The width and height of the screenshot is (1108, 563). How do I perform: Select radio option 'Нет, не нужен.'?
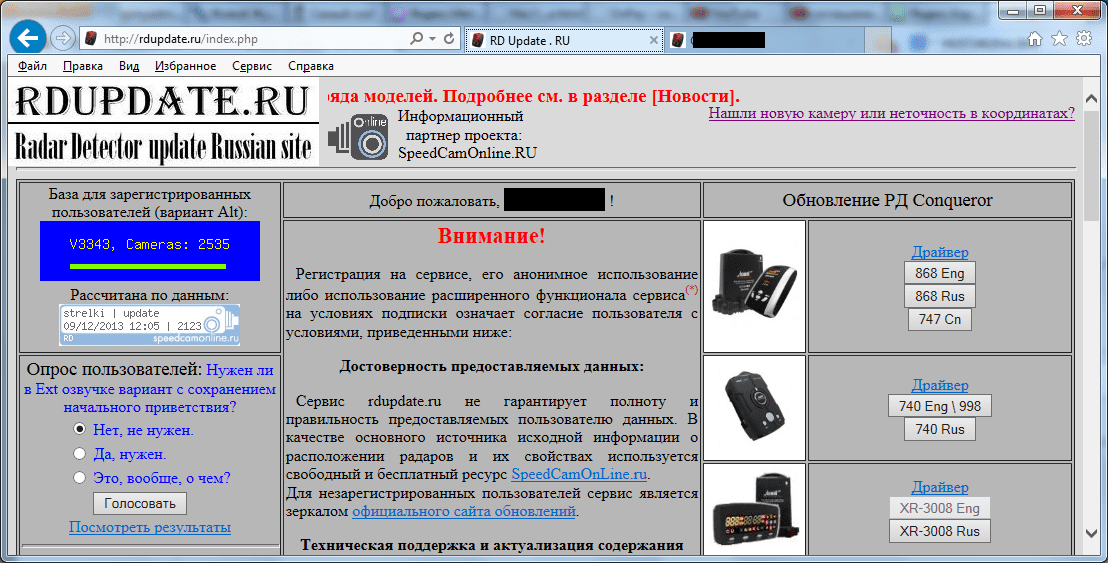79,429
